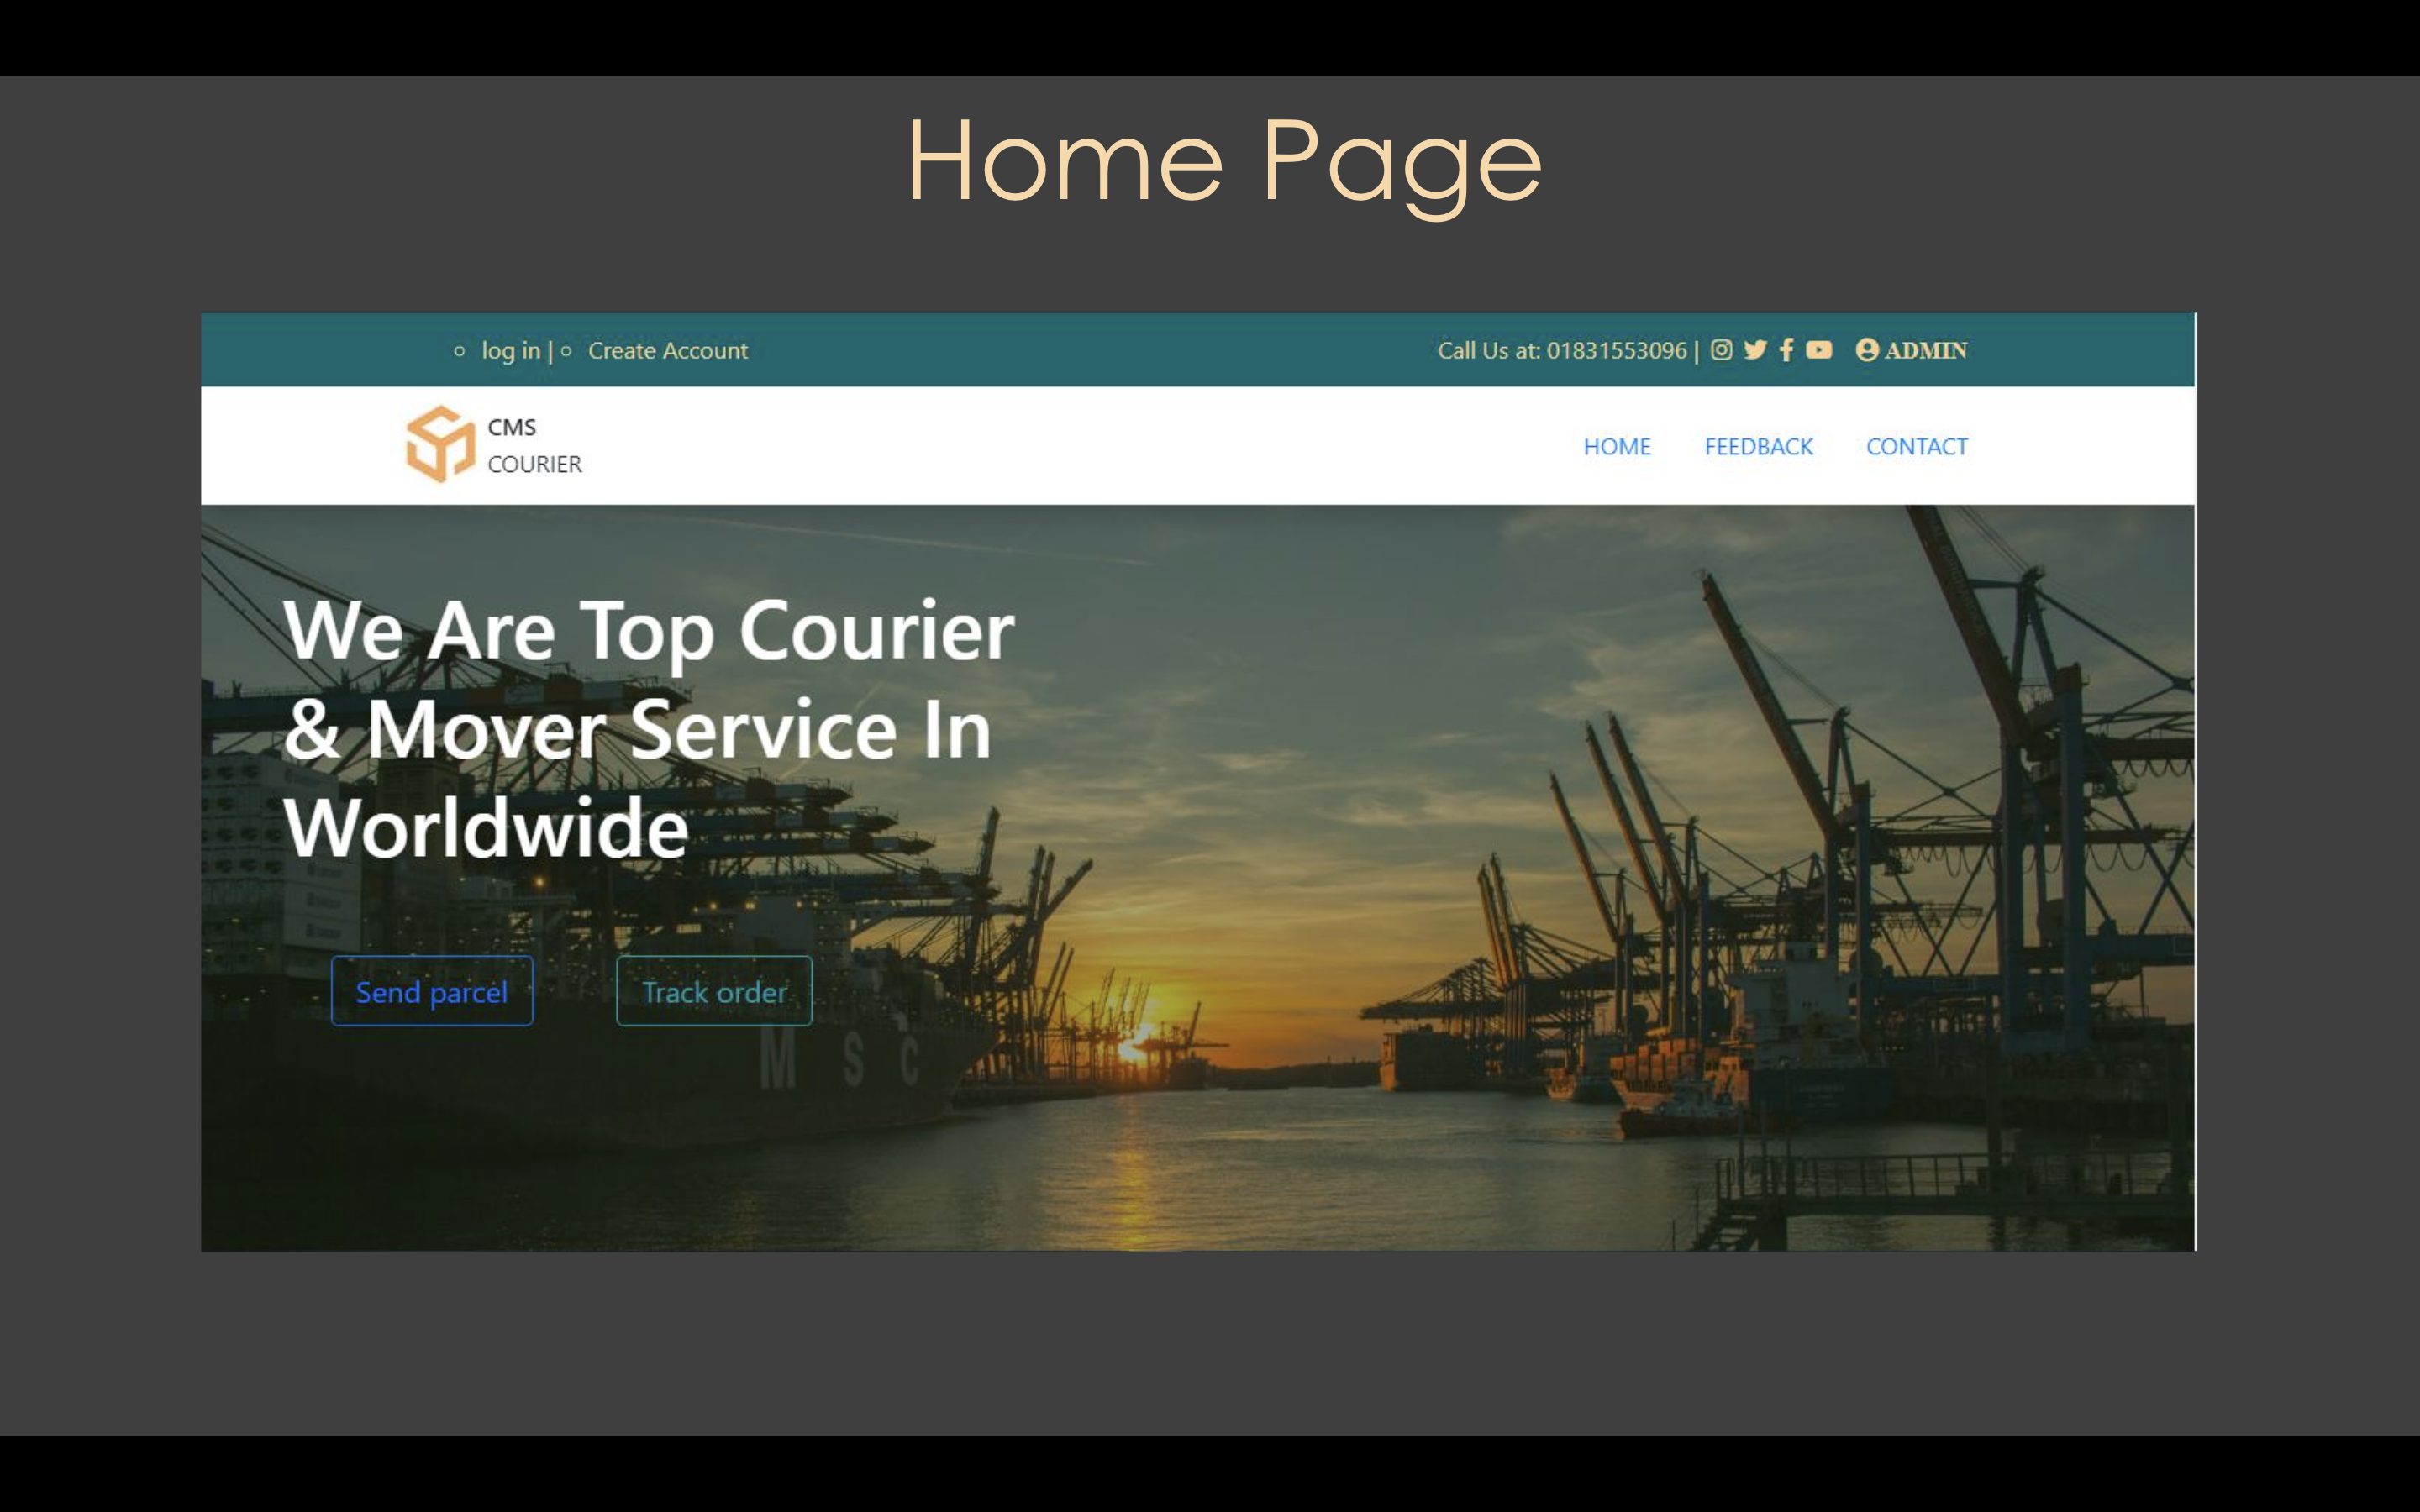2420x1512 pixels.
Task: Select the circle bullet beside log in
Action: [460, 351]
